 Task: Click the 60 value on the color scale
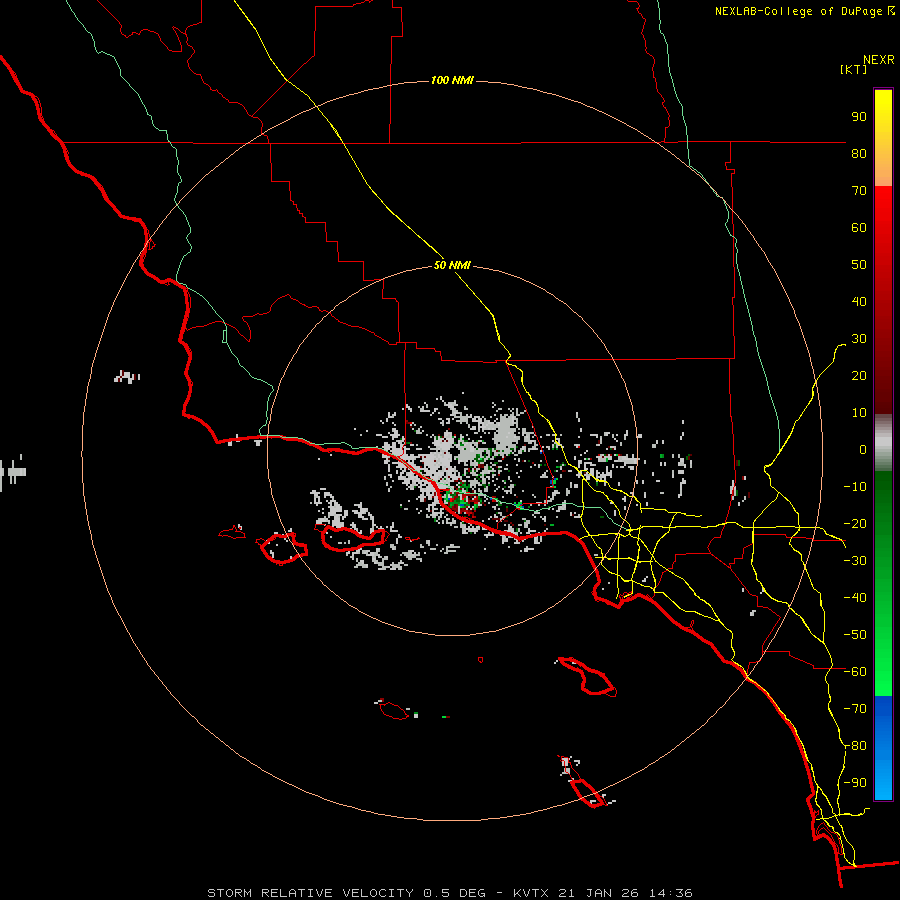click(x=859, y=227)
